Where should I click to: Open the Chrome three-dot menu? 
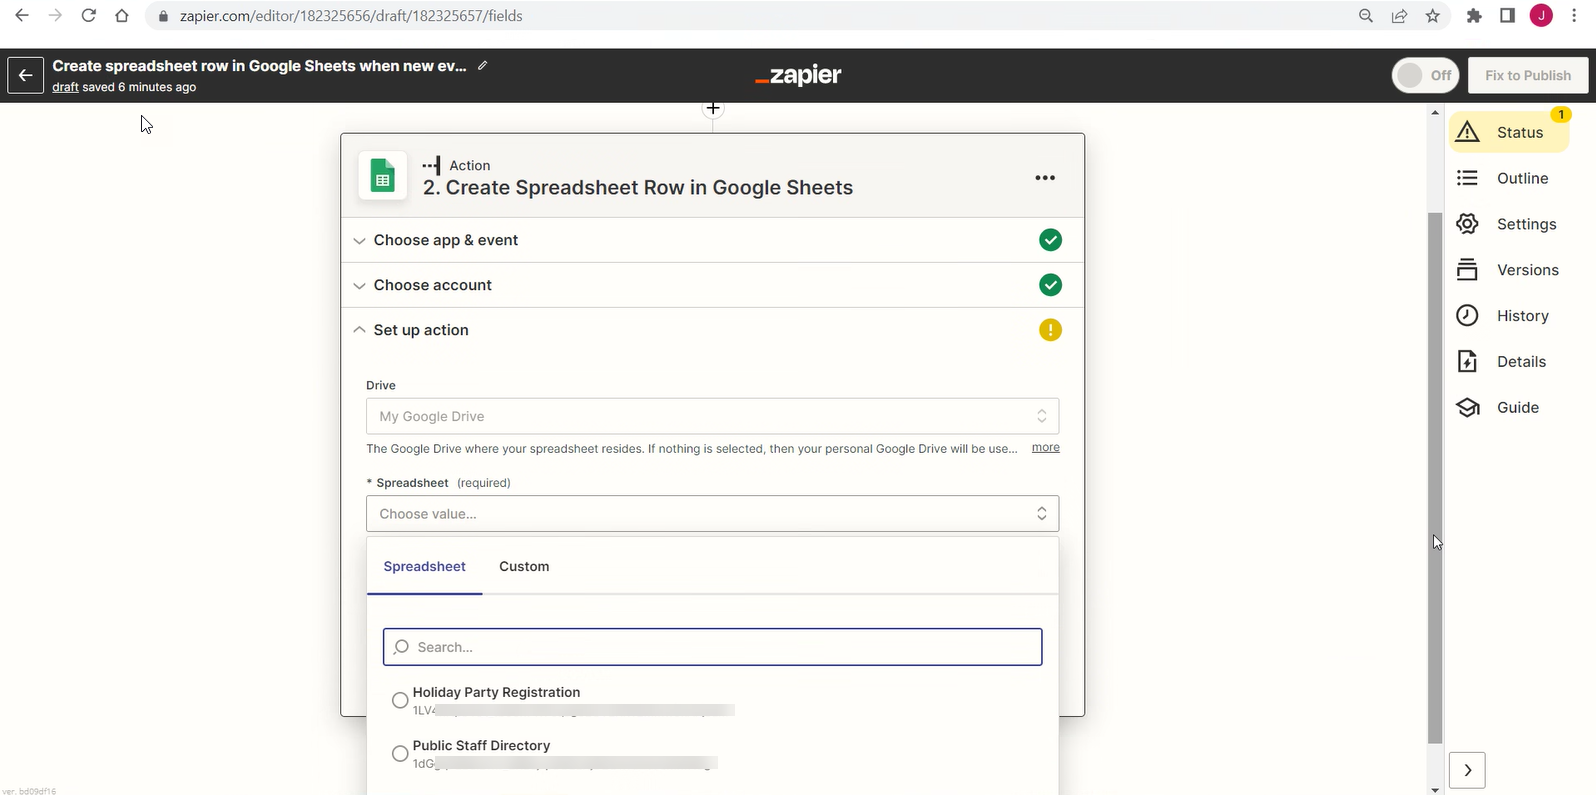(1574, 16)
